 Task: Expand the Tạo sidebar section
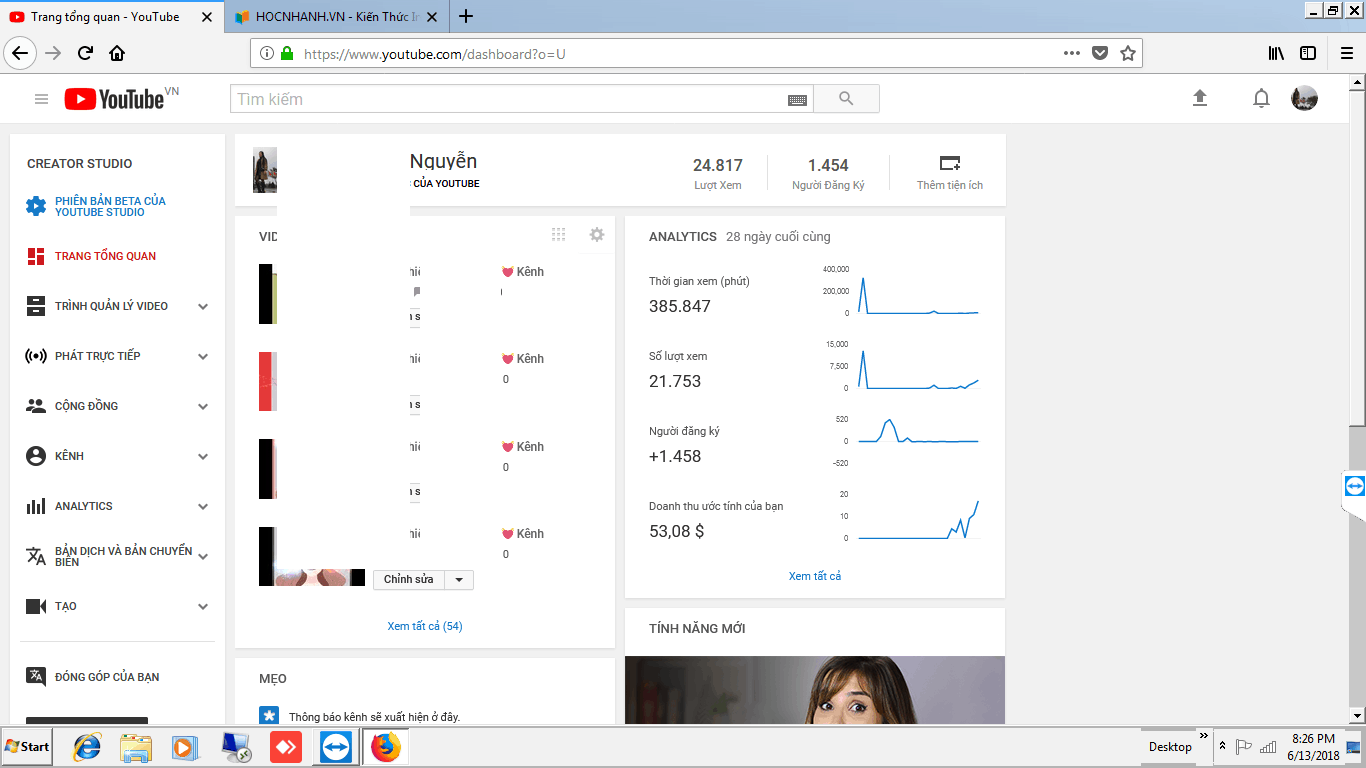point(203,606)
